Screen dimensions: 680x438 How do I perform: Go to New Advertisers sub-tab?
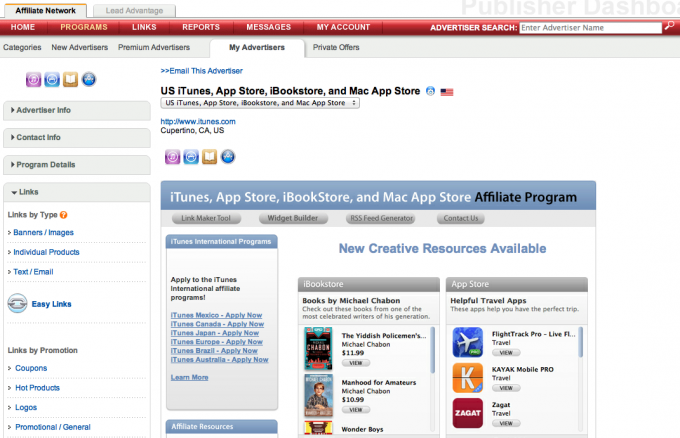tap(80, 47)
